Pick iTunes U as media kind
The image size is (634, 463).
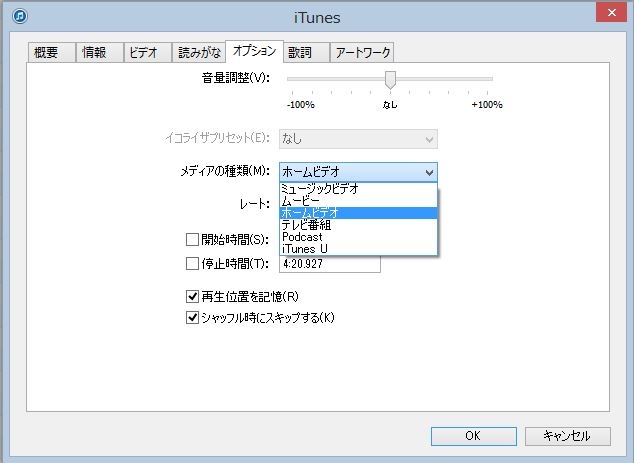(x=359, y=249)
